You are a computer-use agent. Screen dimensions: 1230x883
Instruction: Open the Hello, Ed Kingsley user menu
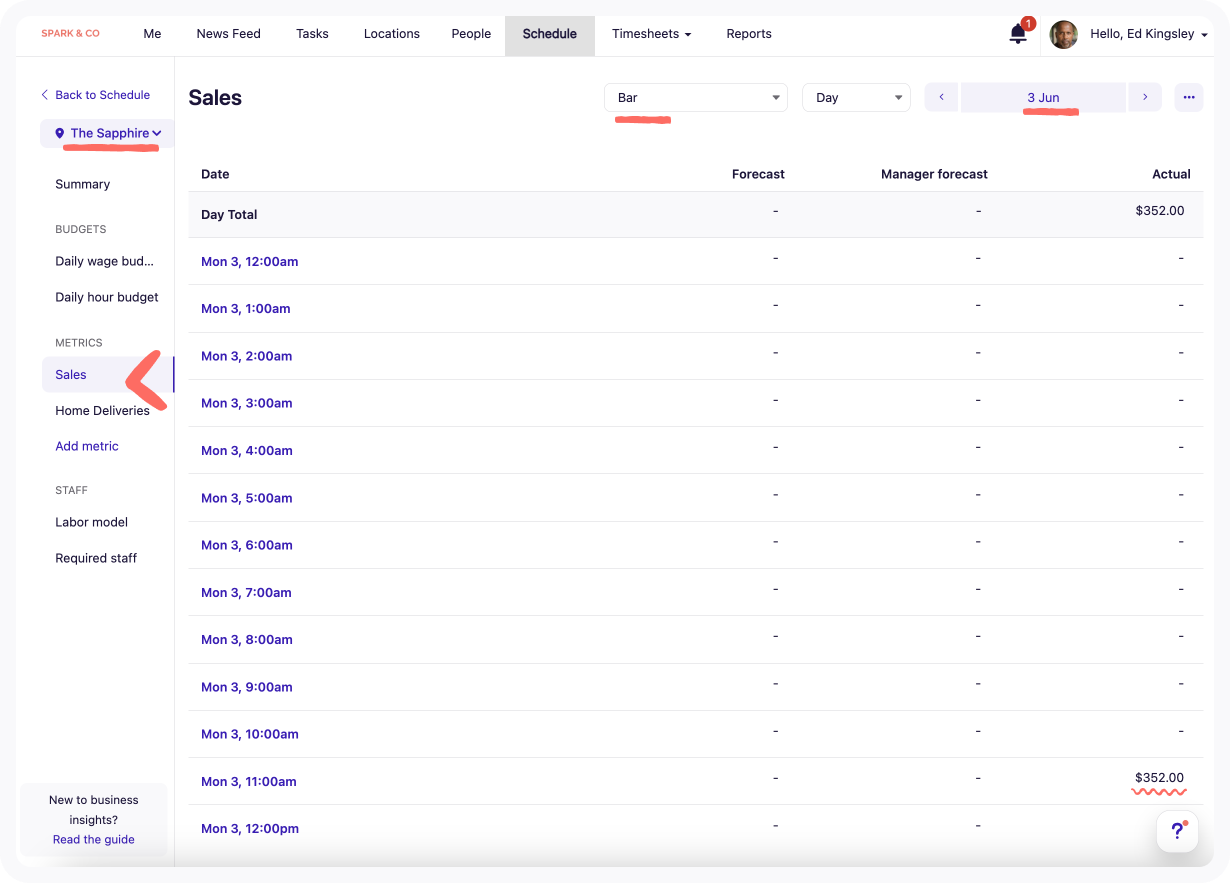click(1148, 34)
